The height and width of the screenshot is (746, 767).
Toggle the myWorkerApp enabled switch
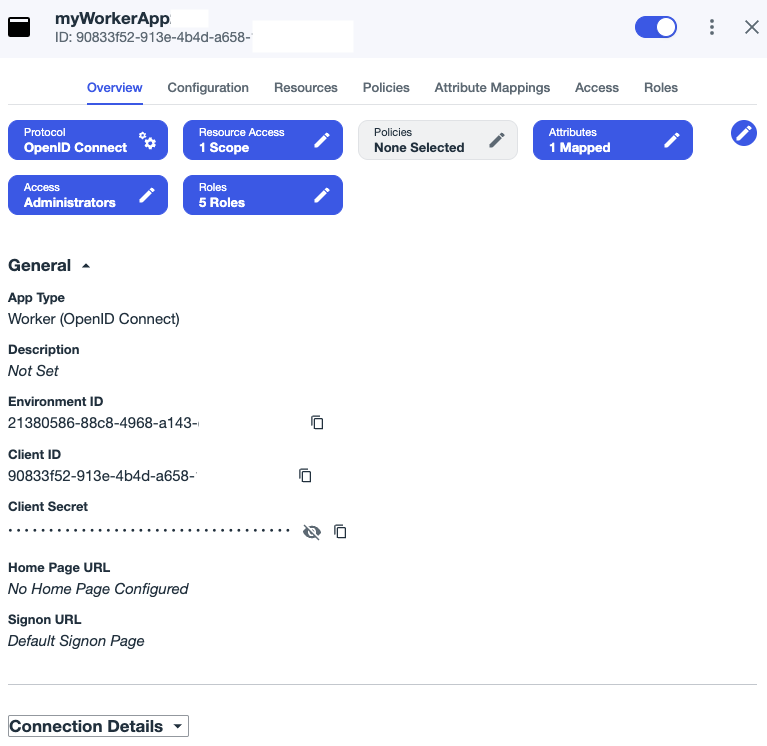656,27
